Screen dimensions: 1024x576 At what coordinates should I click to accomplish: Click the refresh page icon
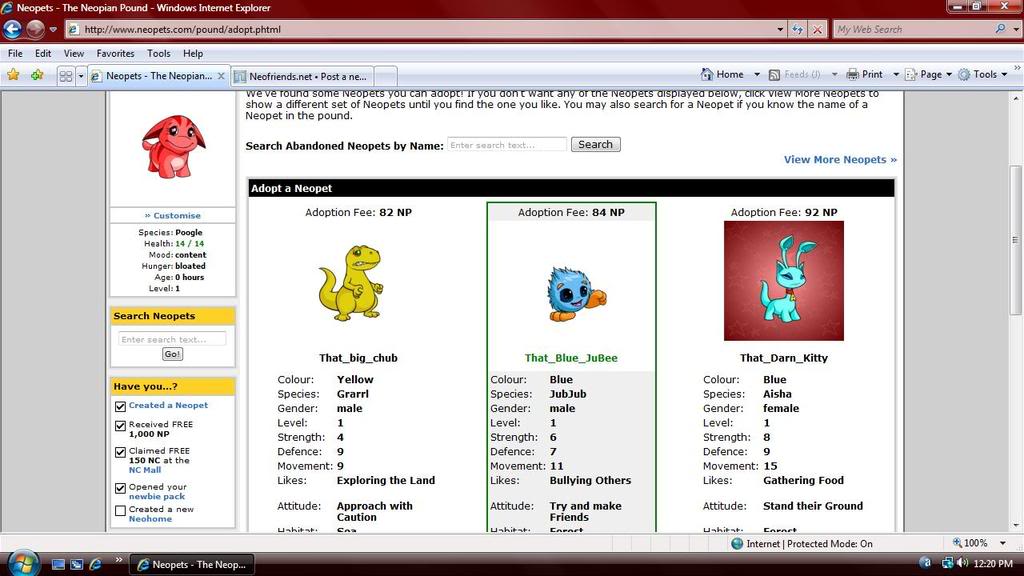pos(798,30)
